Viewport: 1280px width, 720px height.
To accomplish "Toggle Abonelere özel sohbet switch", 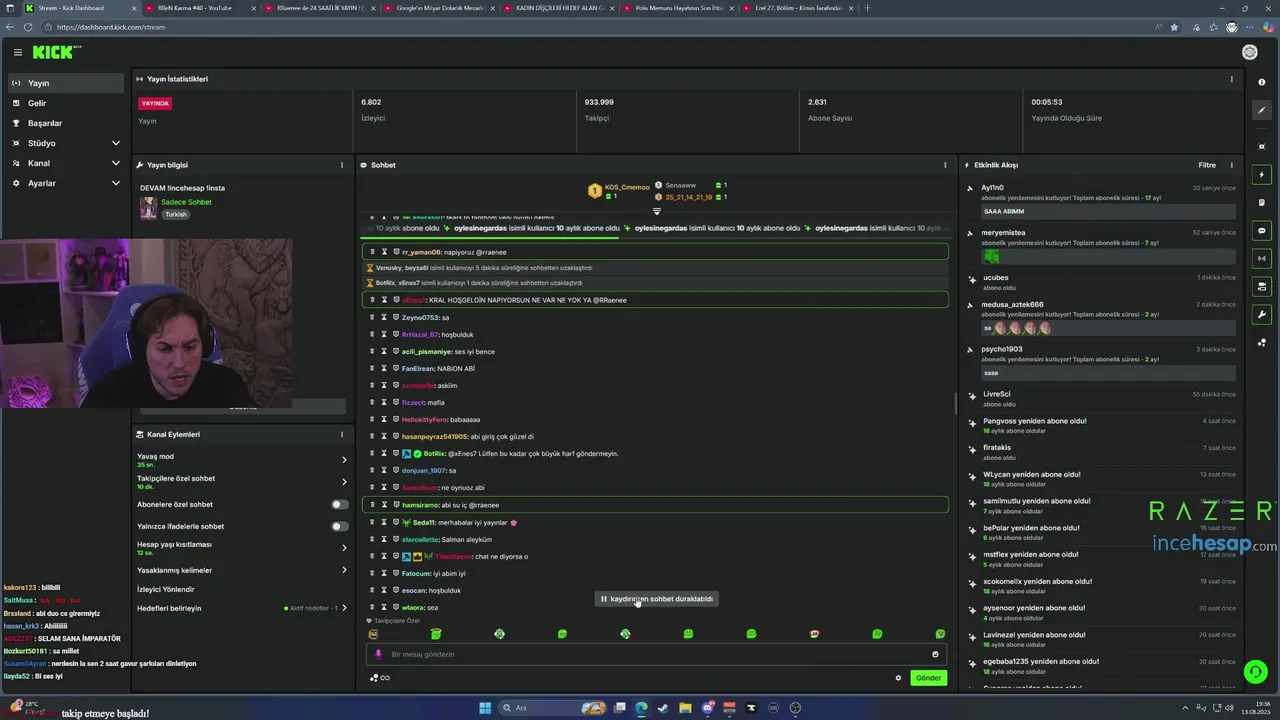I will (x=340, y=504).
